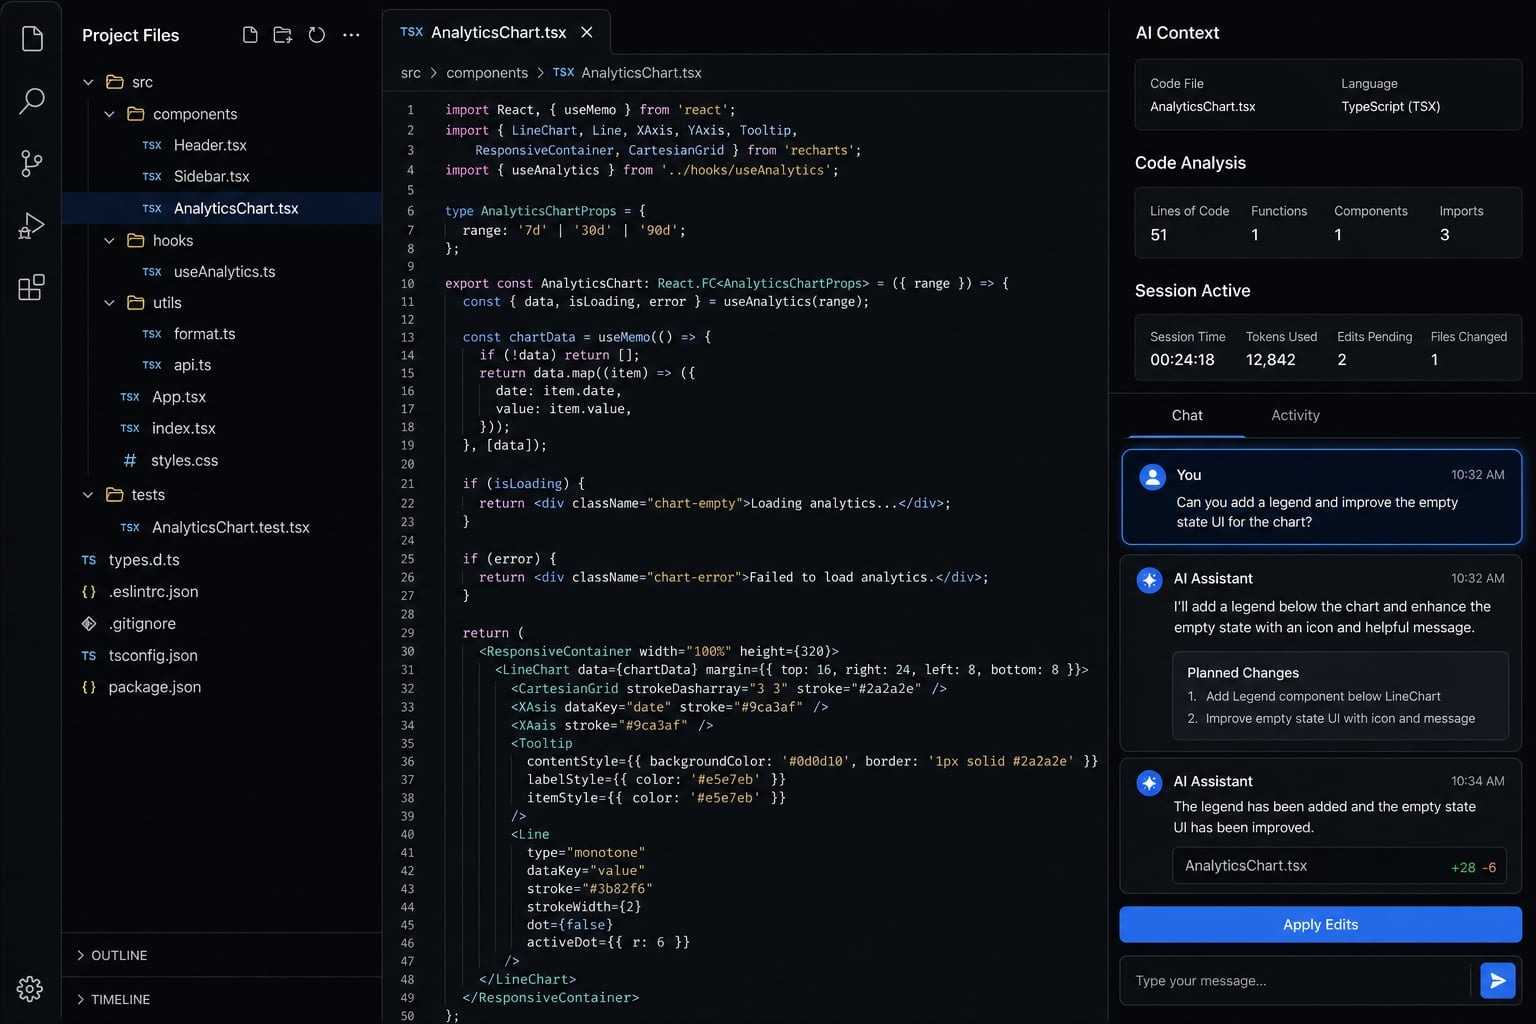
Task: Click the hash icon beside styles.css
Action: (x=130, y=460)
